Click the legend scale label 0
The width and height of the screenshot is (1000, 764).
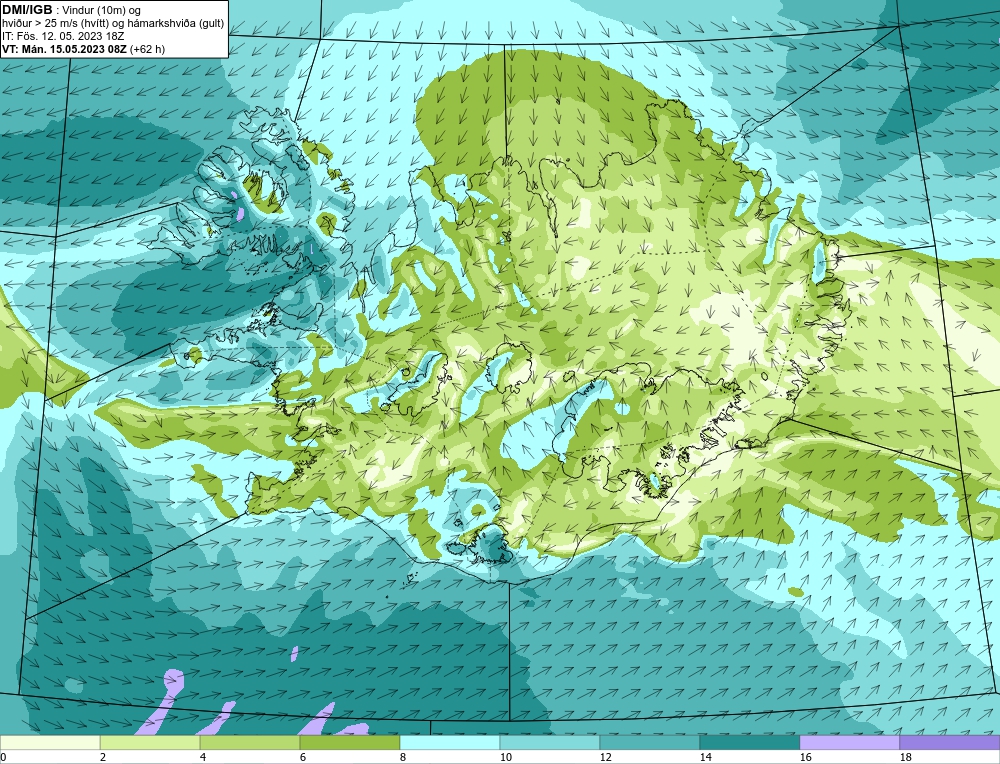(x=3, y=758)
